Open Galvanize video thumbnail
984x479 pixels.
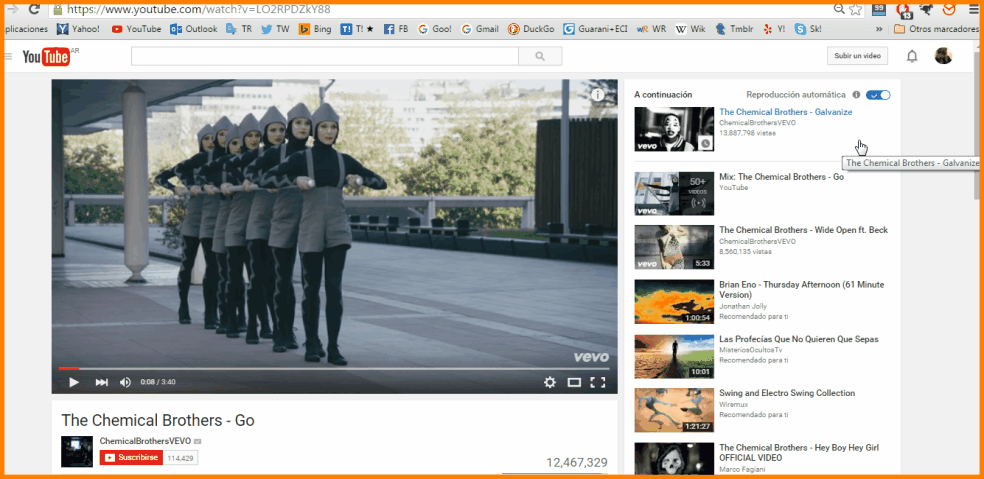pyautogui.click(x=674, y=129)
